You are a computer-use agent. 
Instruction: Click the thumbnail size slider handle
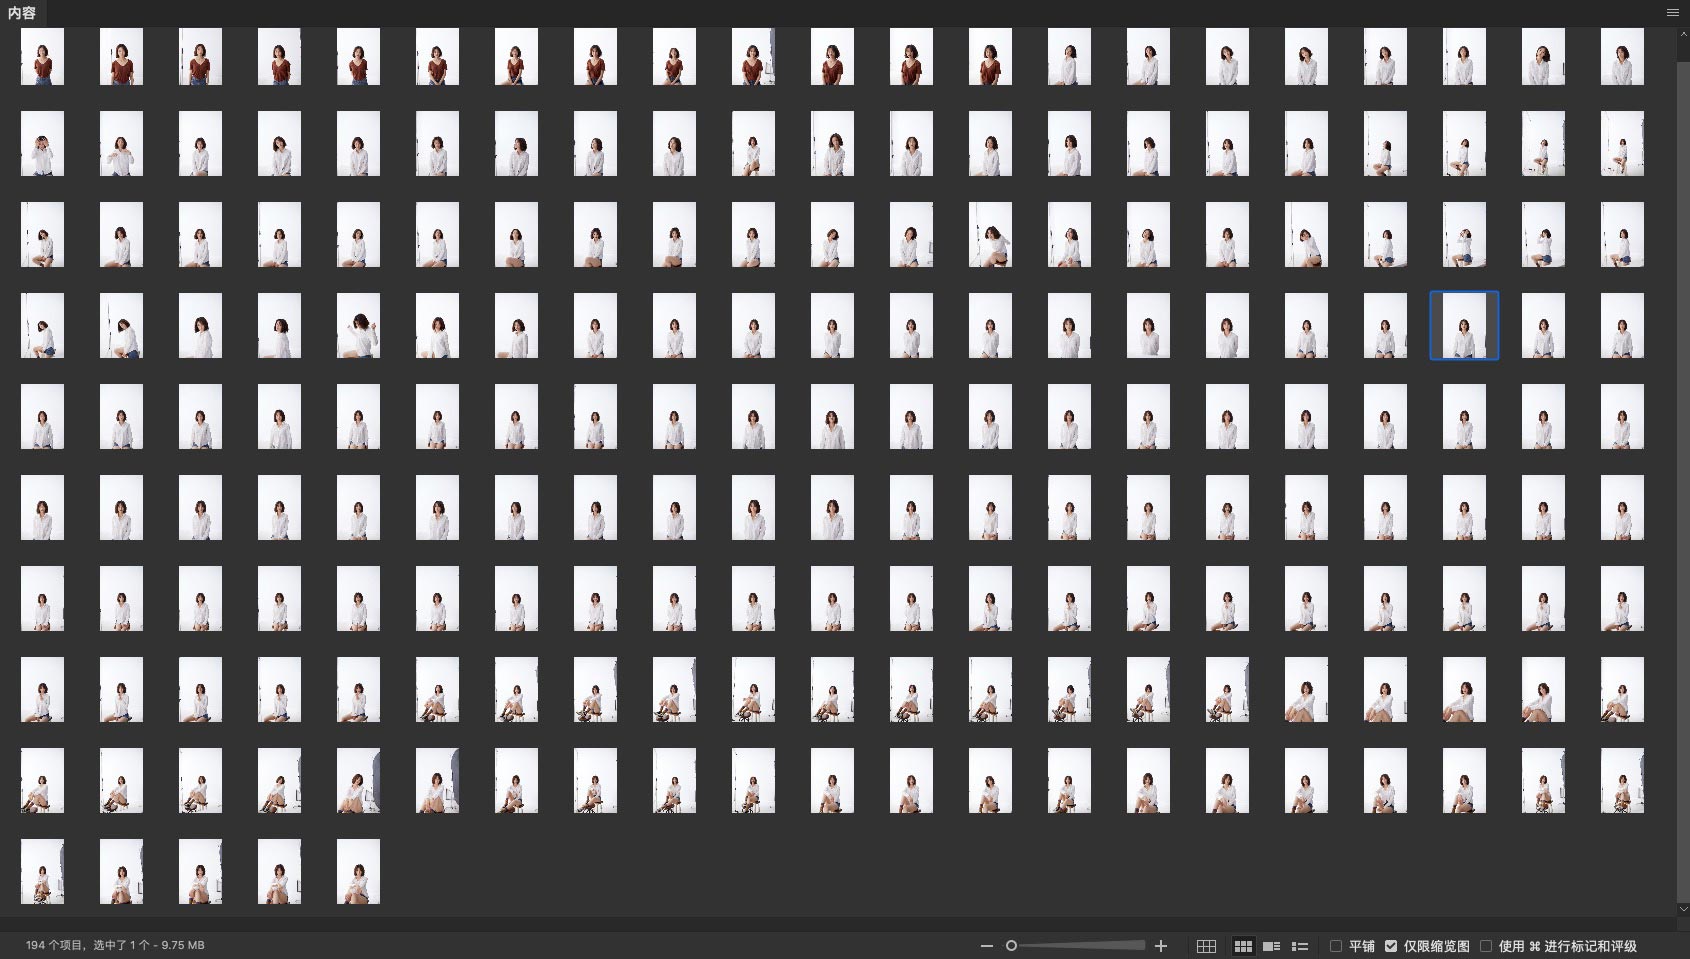(x=1011, y=946)
